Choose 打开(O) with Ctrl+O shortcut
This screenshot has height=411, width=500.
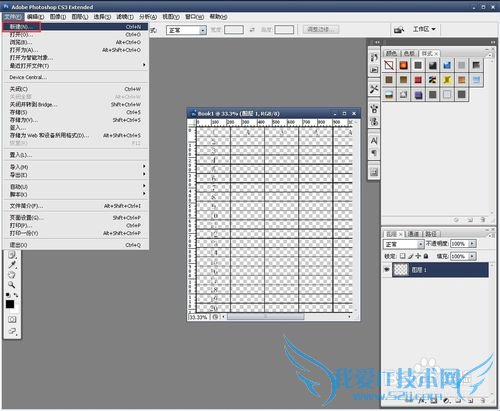75,35
